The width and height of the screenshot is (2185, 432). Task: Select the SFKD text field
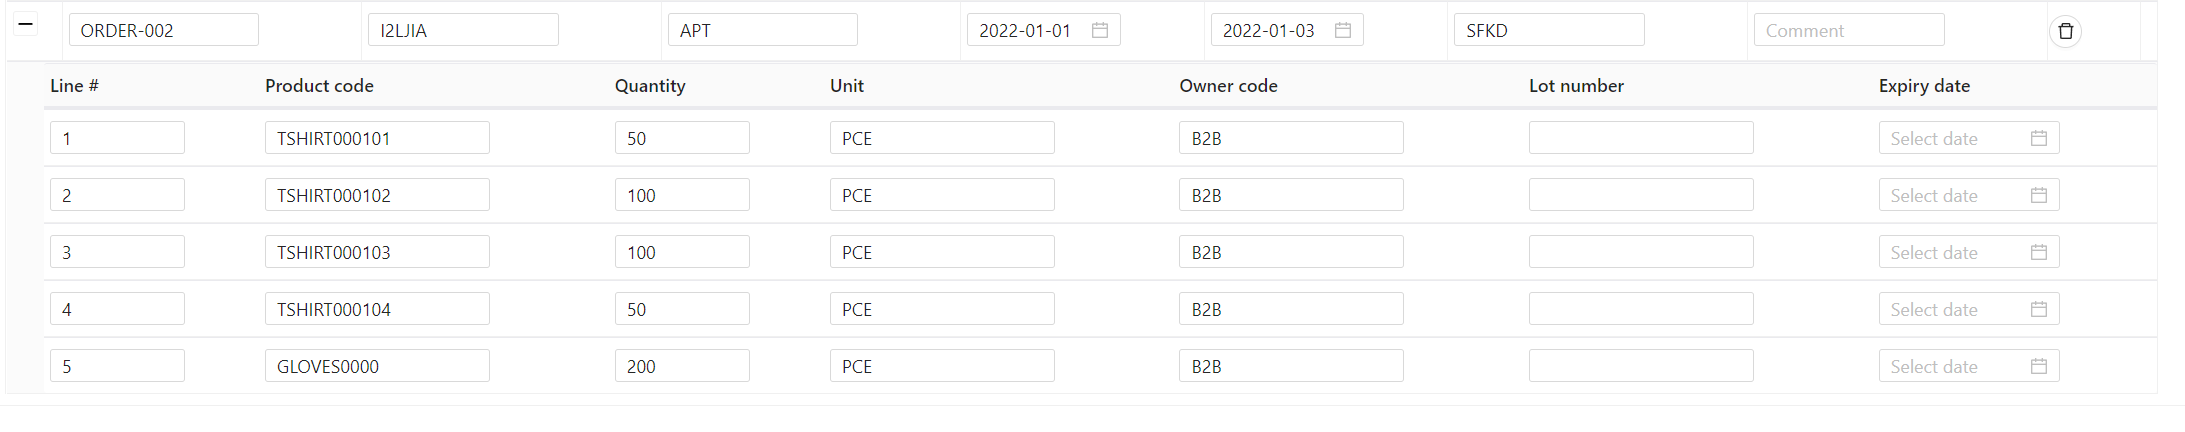tap(1548, 30)
